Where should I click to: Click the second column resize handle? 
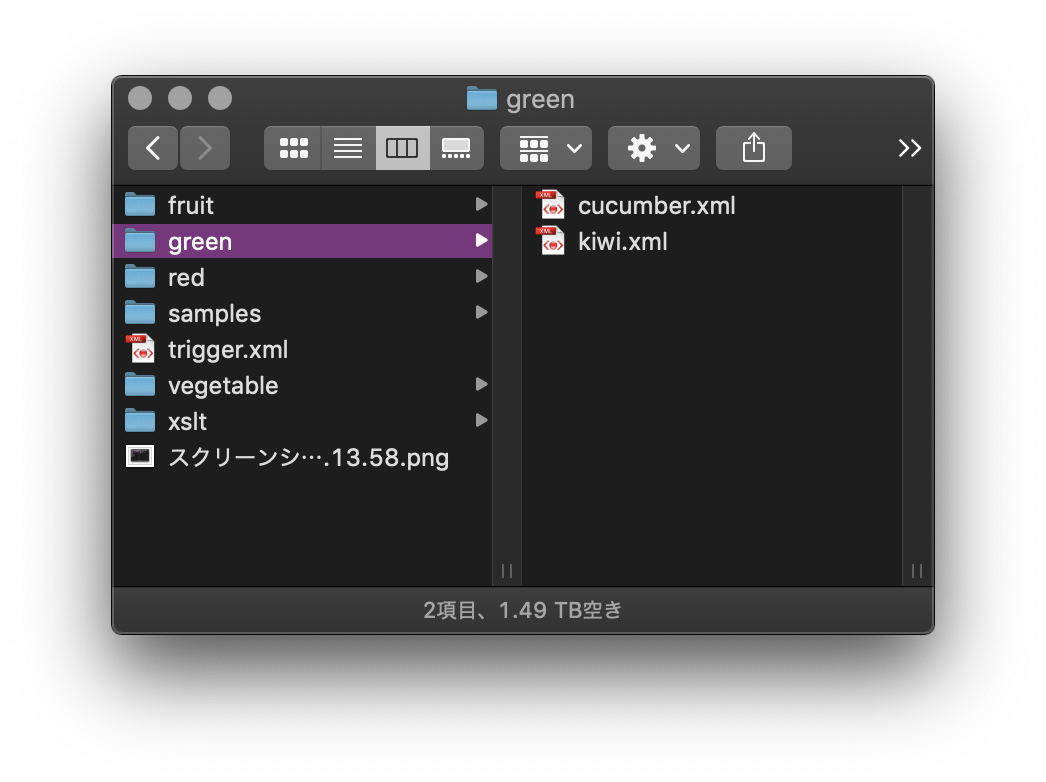point(917,571)
